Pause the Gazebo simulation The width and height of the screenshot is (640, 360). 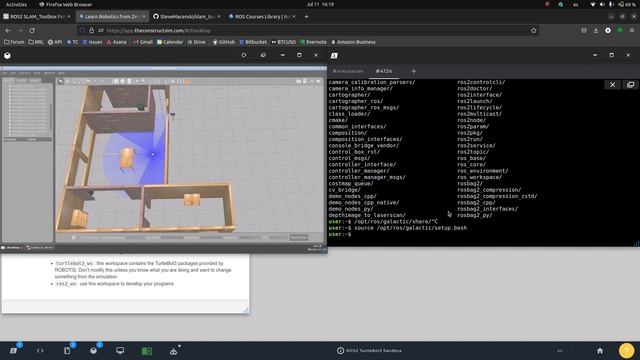(73, 237)
